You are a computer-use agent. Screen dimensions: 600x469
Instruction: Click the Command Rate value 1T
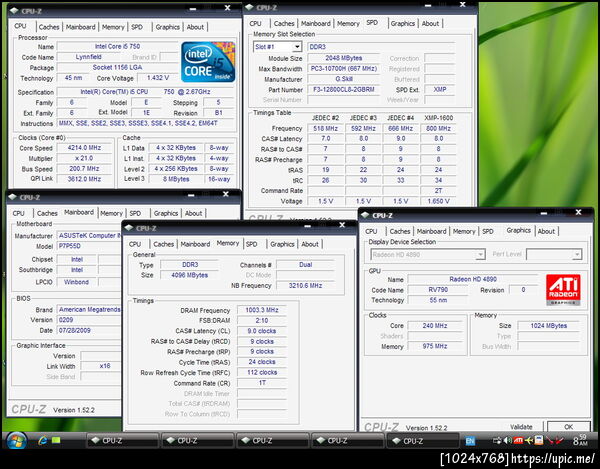[262, 383]
